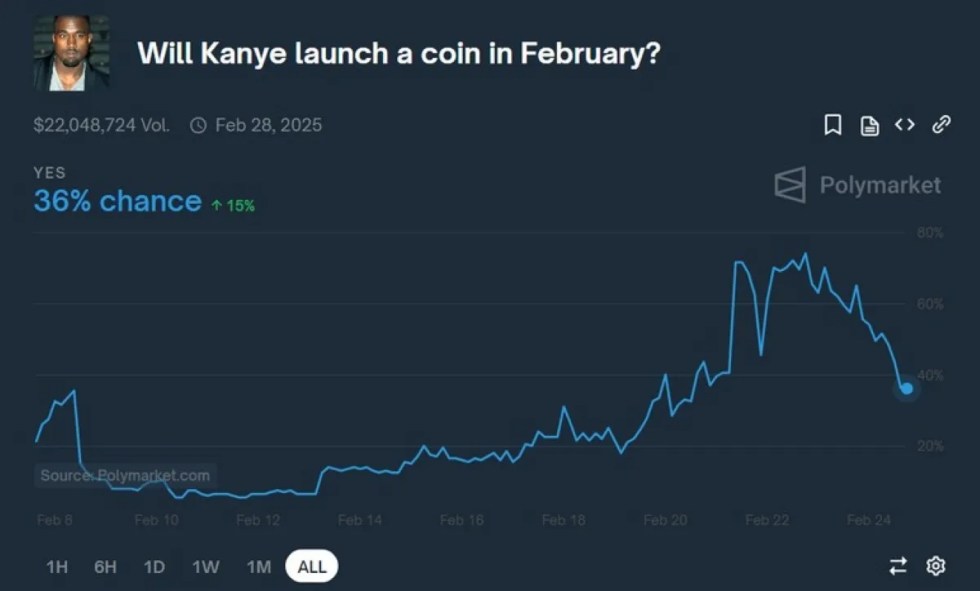Viewport: 980px width, 591px height.
Task: Switch chart to 1D range
Action: 154,567
